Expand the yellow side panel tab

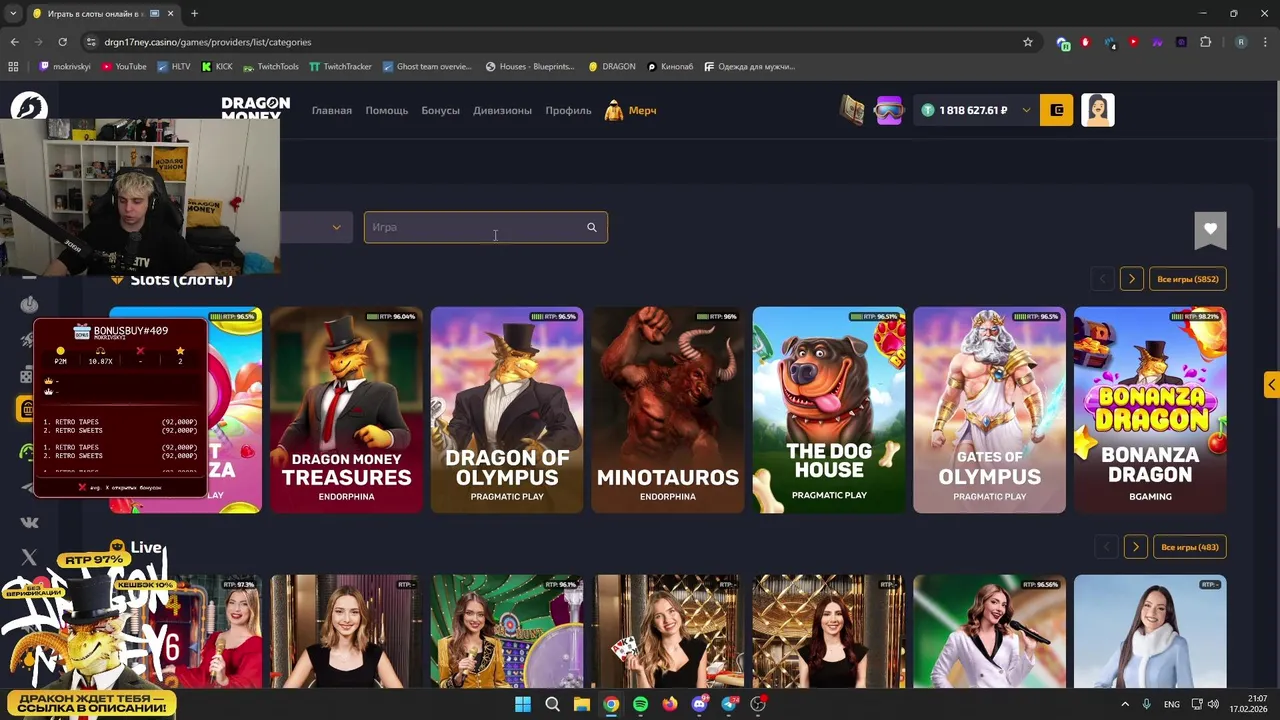1271,384
